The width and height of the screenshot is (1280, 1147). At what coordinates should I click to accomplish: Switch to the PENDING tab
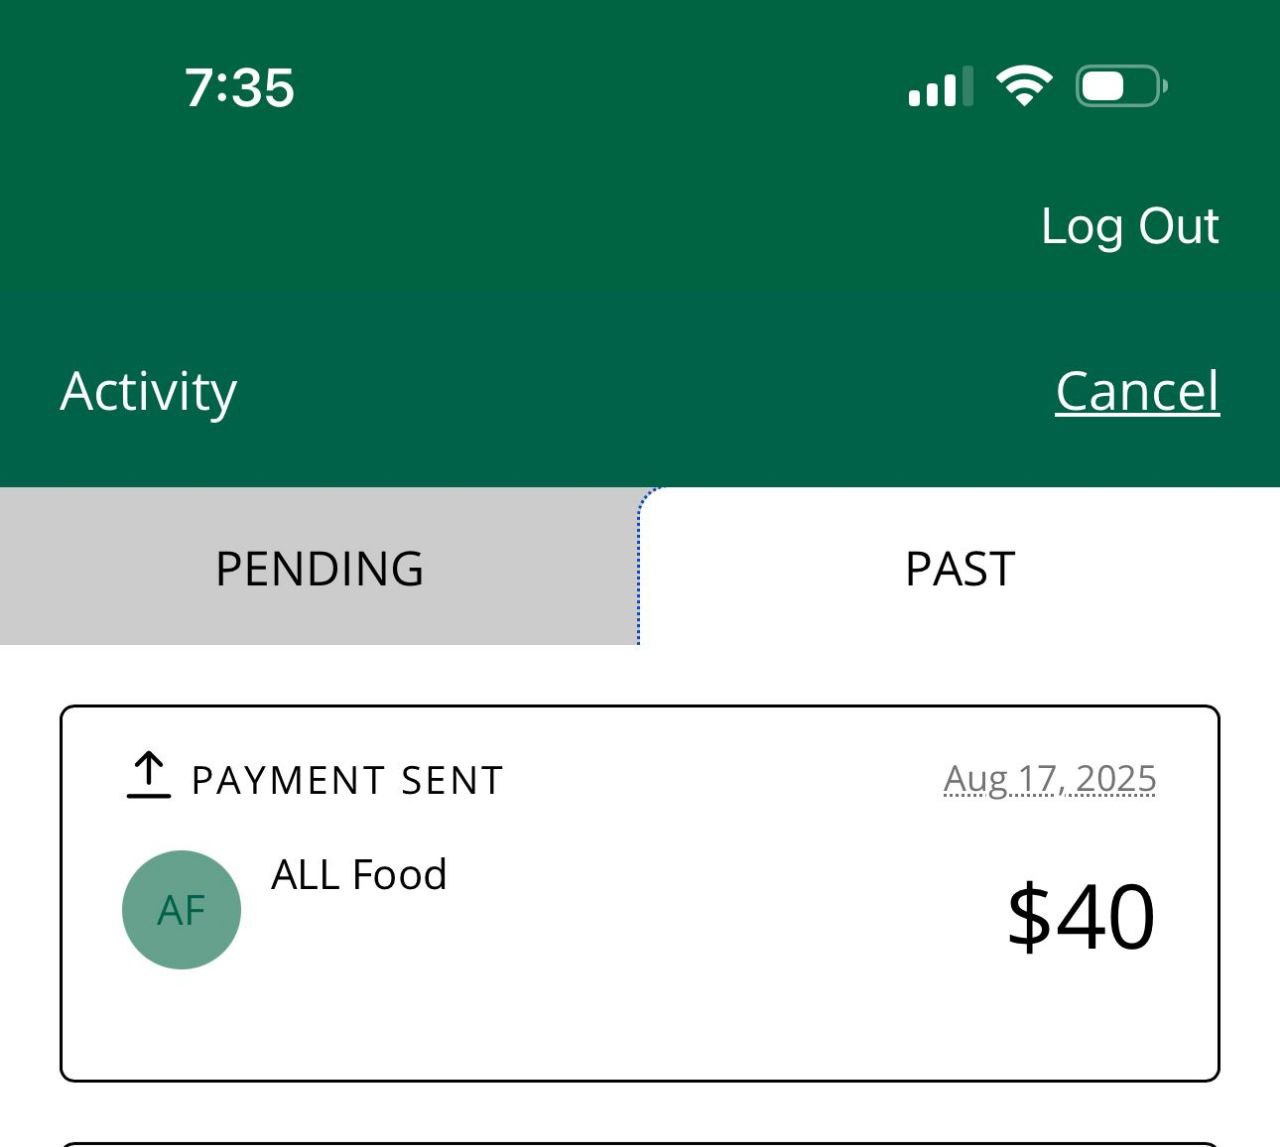pyautogui.click(x=319, y=568)
